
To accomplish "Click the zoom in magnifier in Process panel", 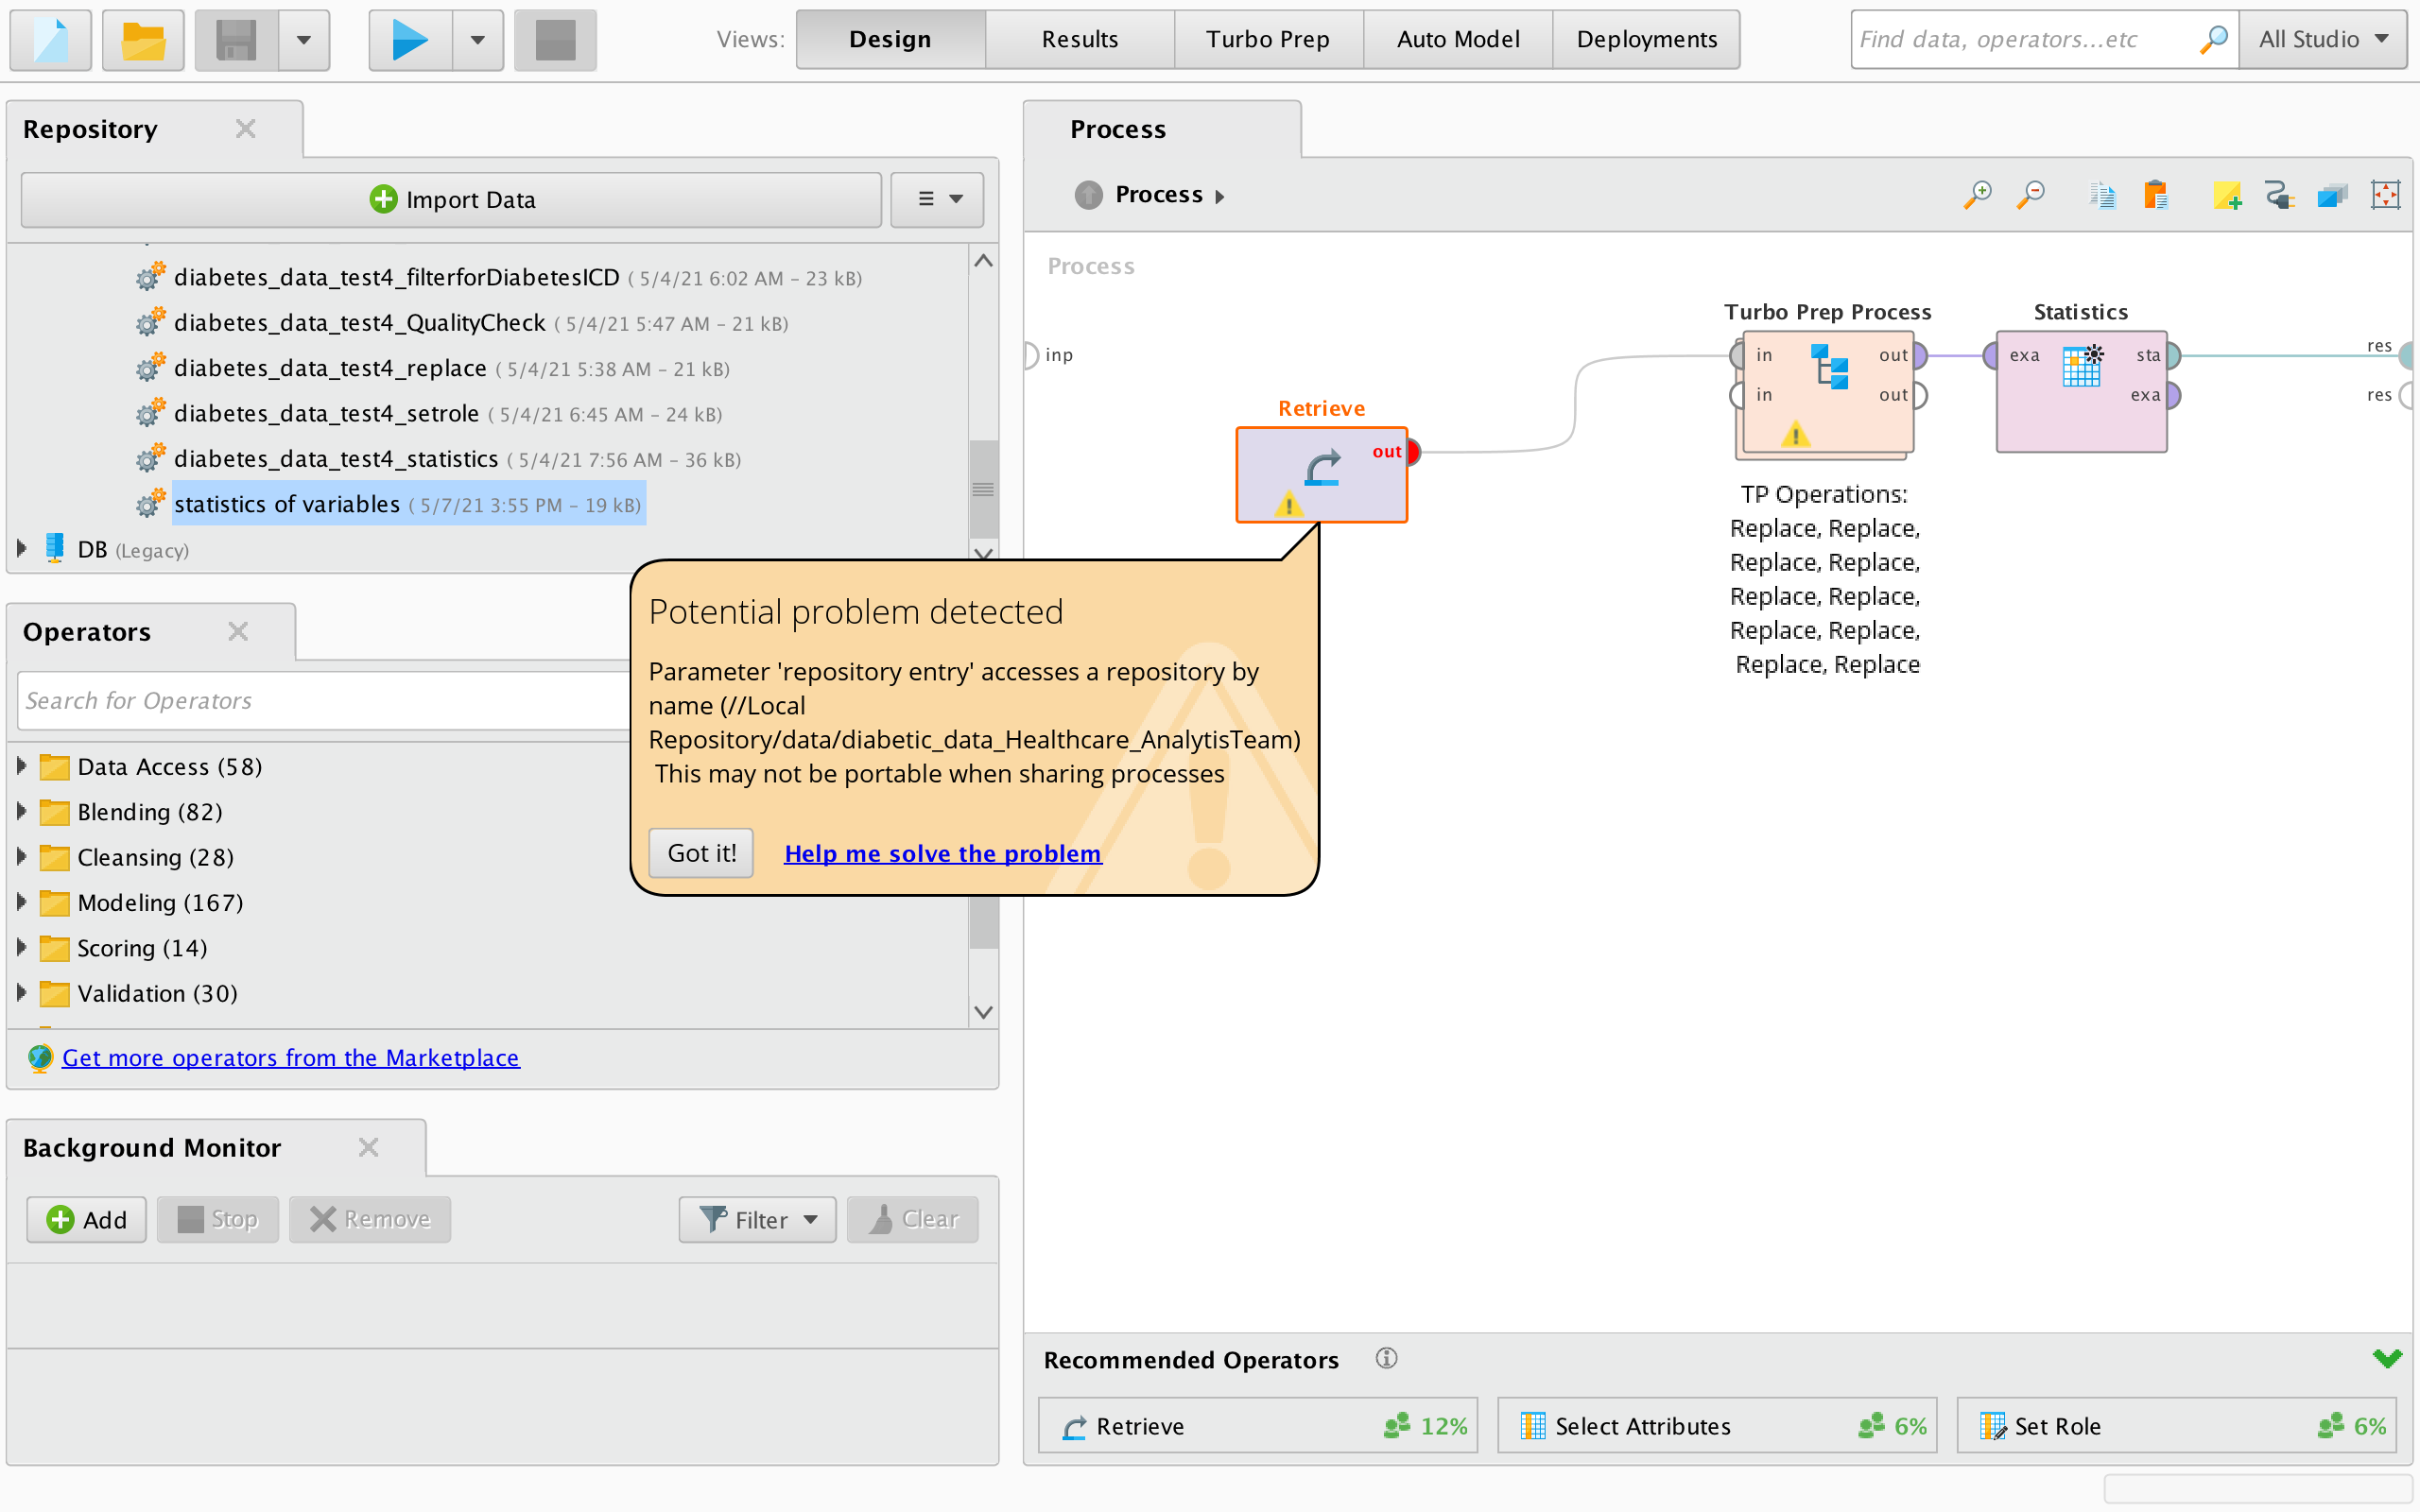I will (1977, 195).
